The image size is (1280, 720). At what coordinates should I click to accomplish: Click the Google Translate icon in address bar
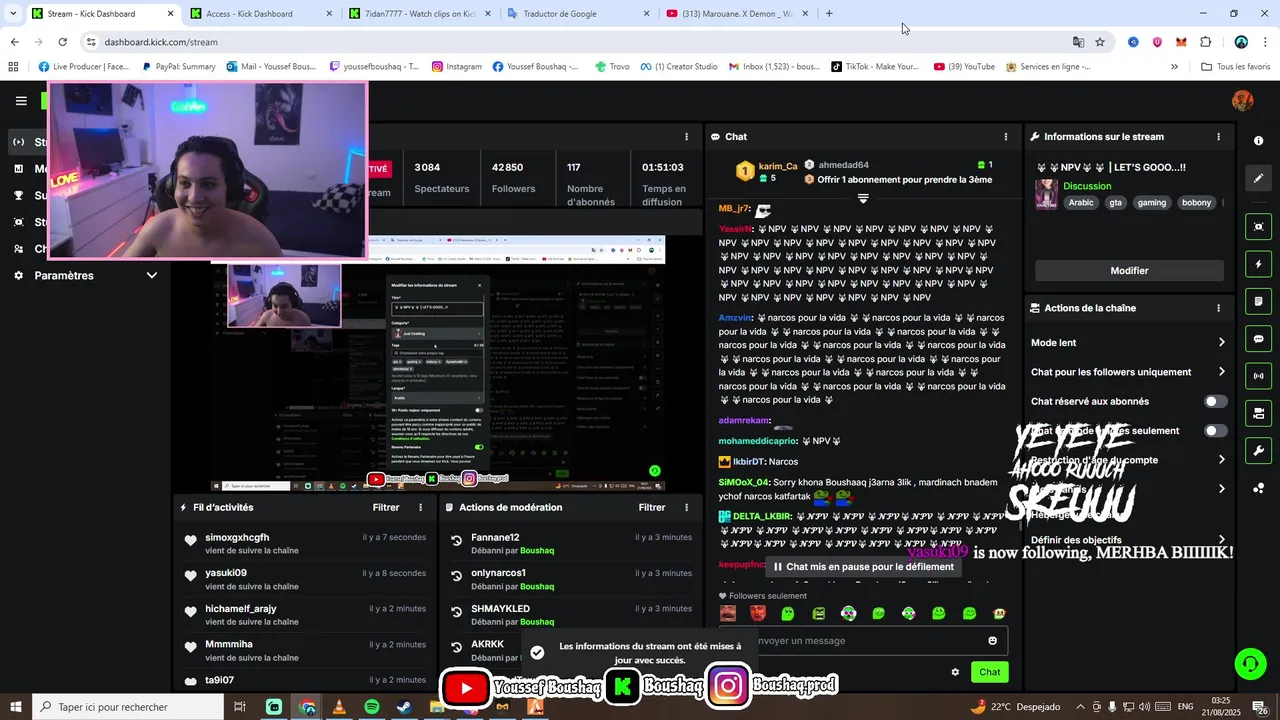[1078, 42]
